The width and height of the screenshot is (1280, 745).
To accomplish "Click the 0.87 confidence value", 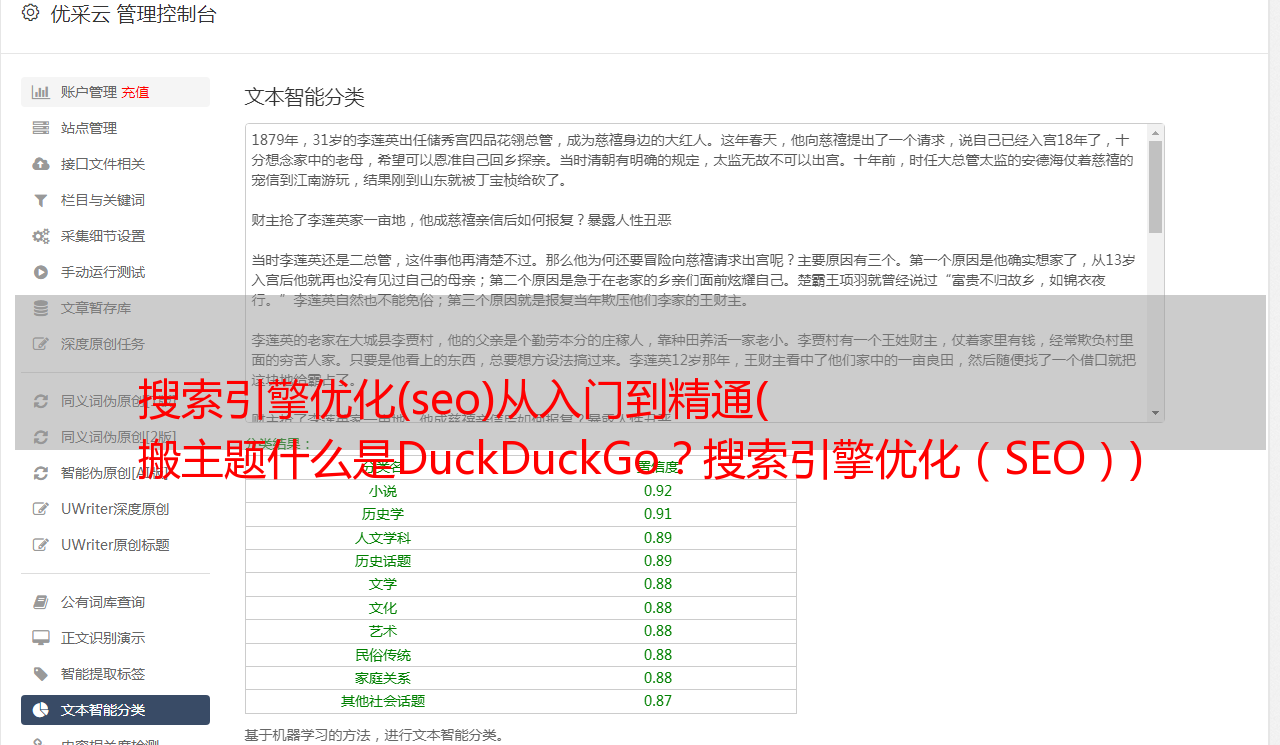I will (x=658, y=701).
